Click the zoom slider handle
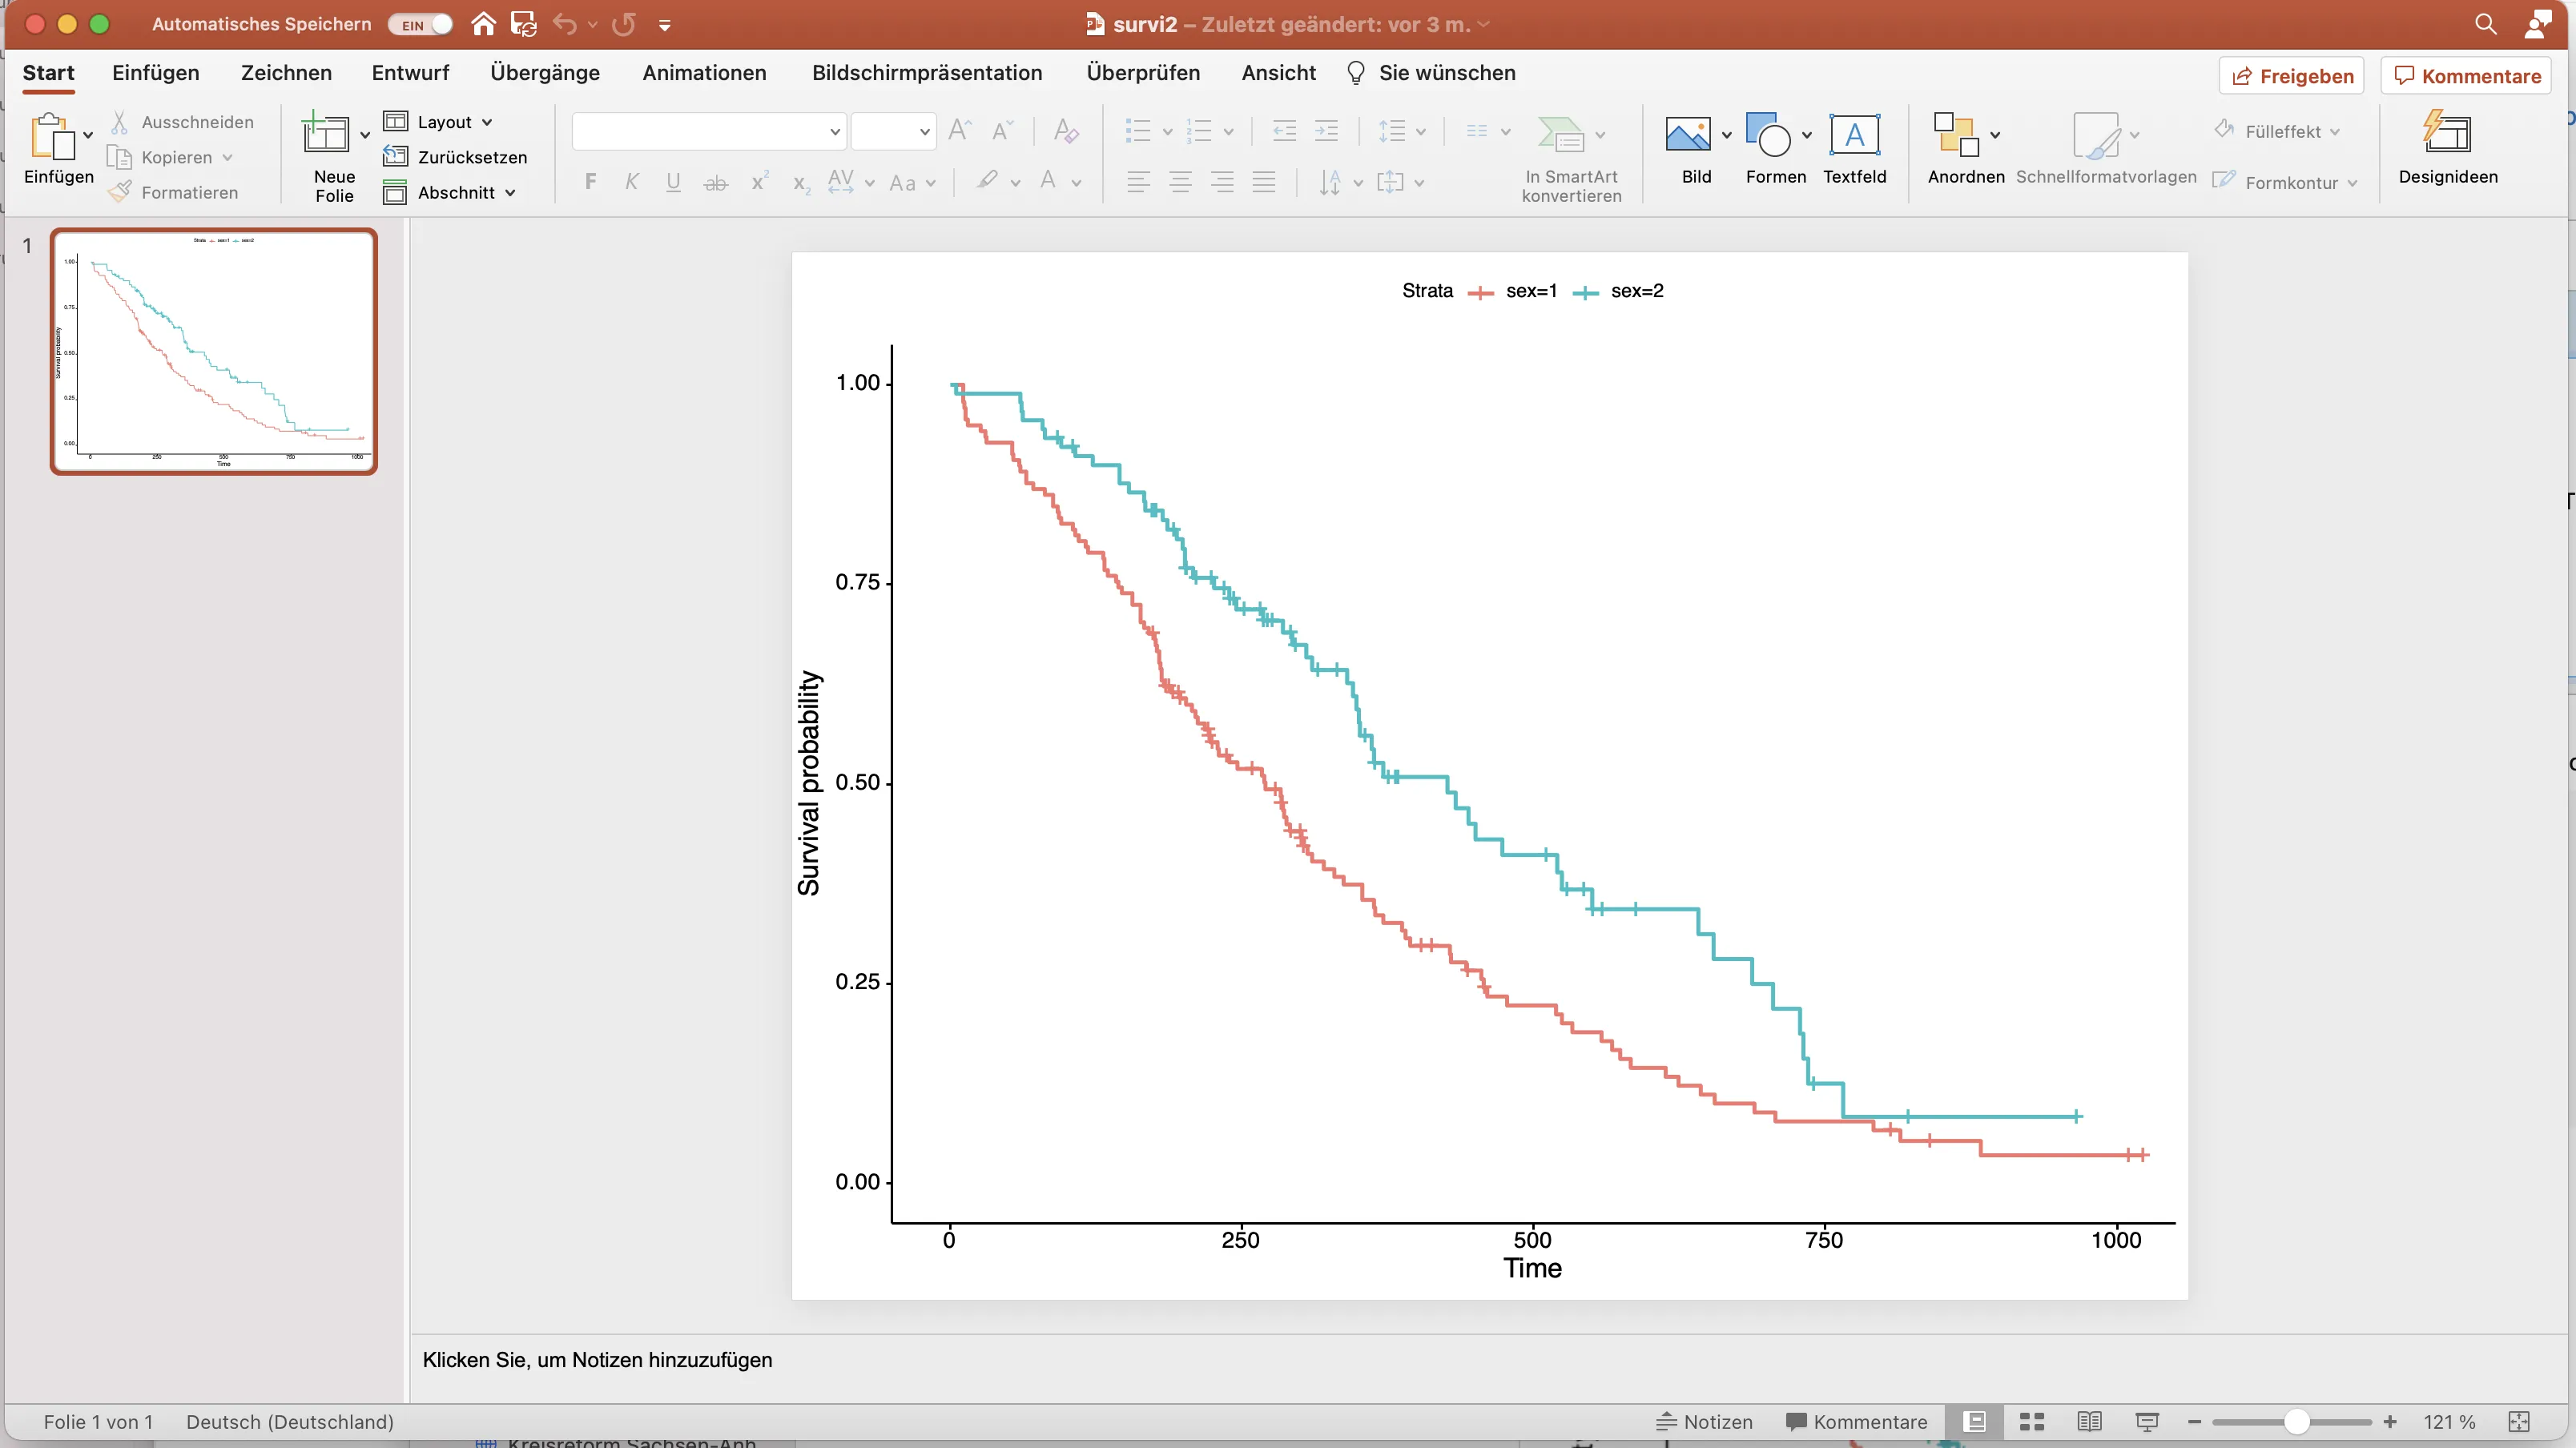Screen dimensions: 2576x1448 (2297, 1422)
